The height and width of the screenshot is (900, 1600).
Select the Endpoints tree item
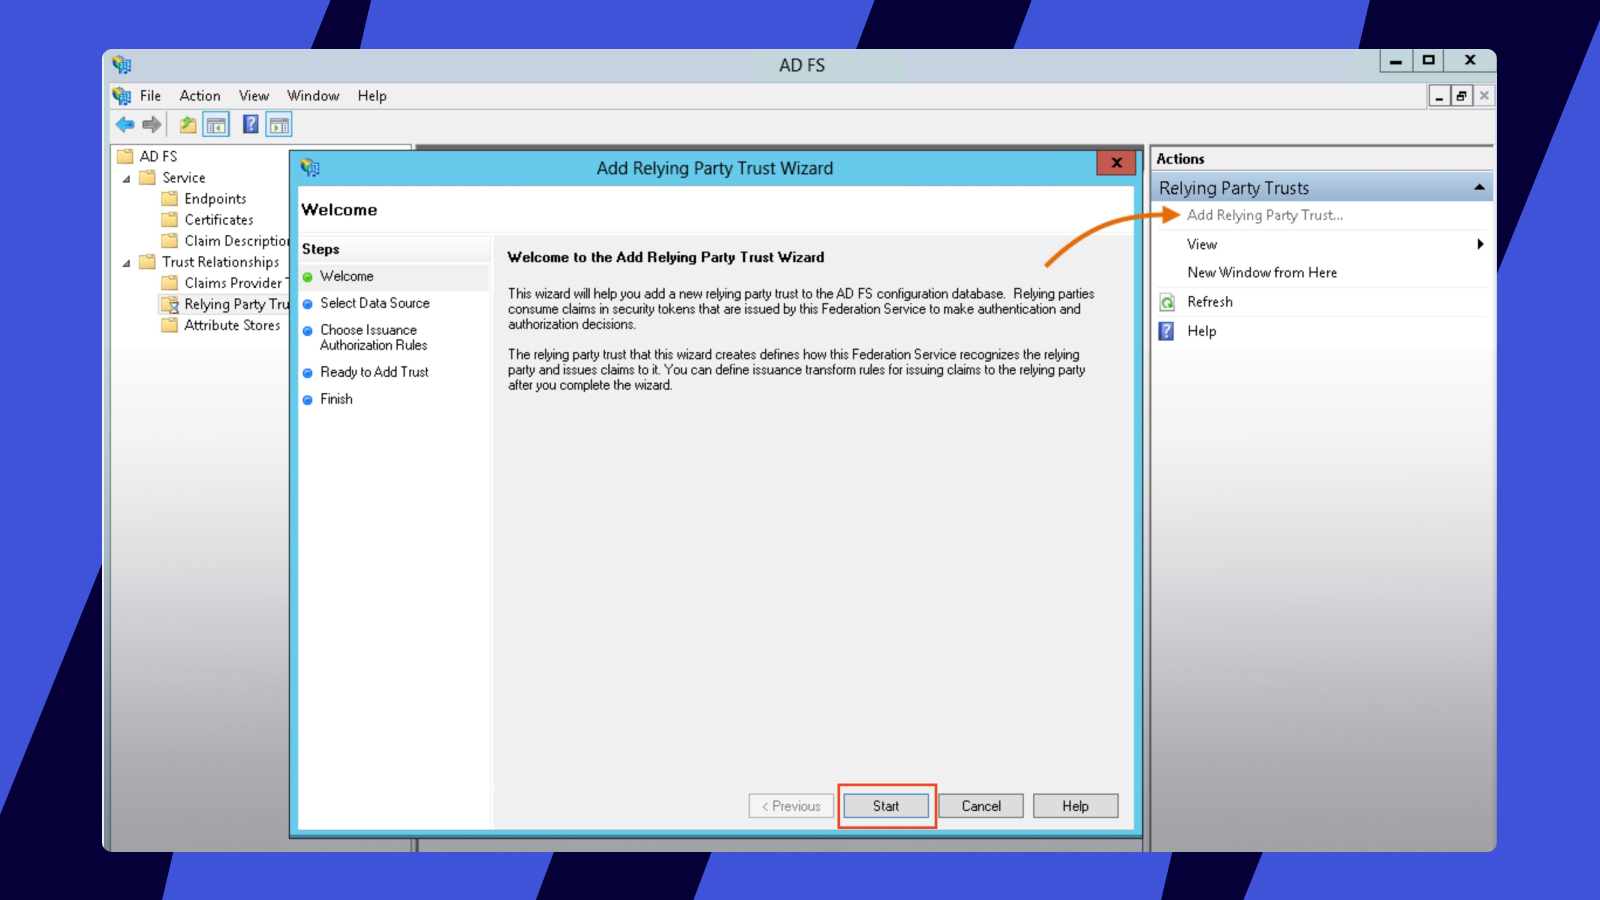(215, 199)
